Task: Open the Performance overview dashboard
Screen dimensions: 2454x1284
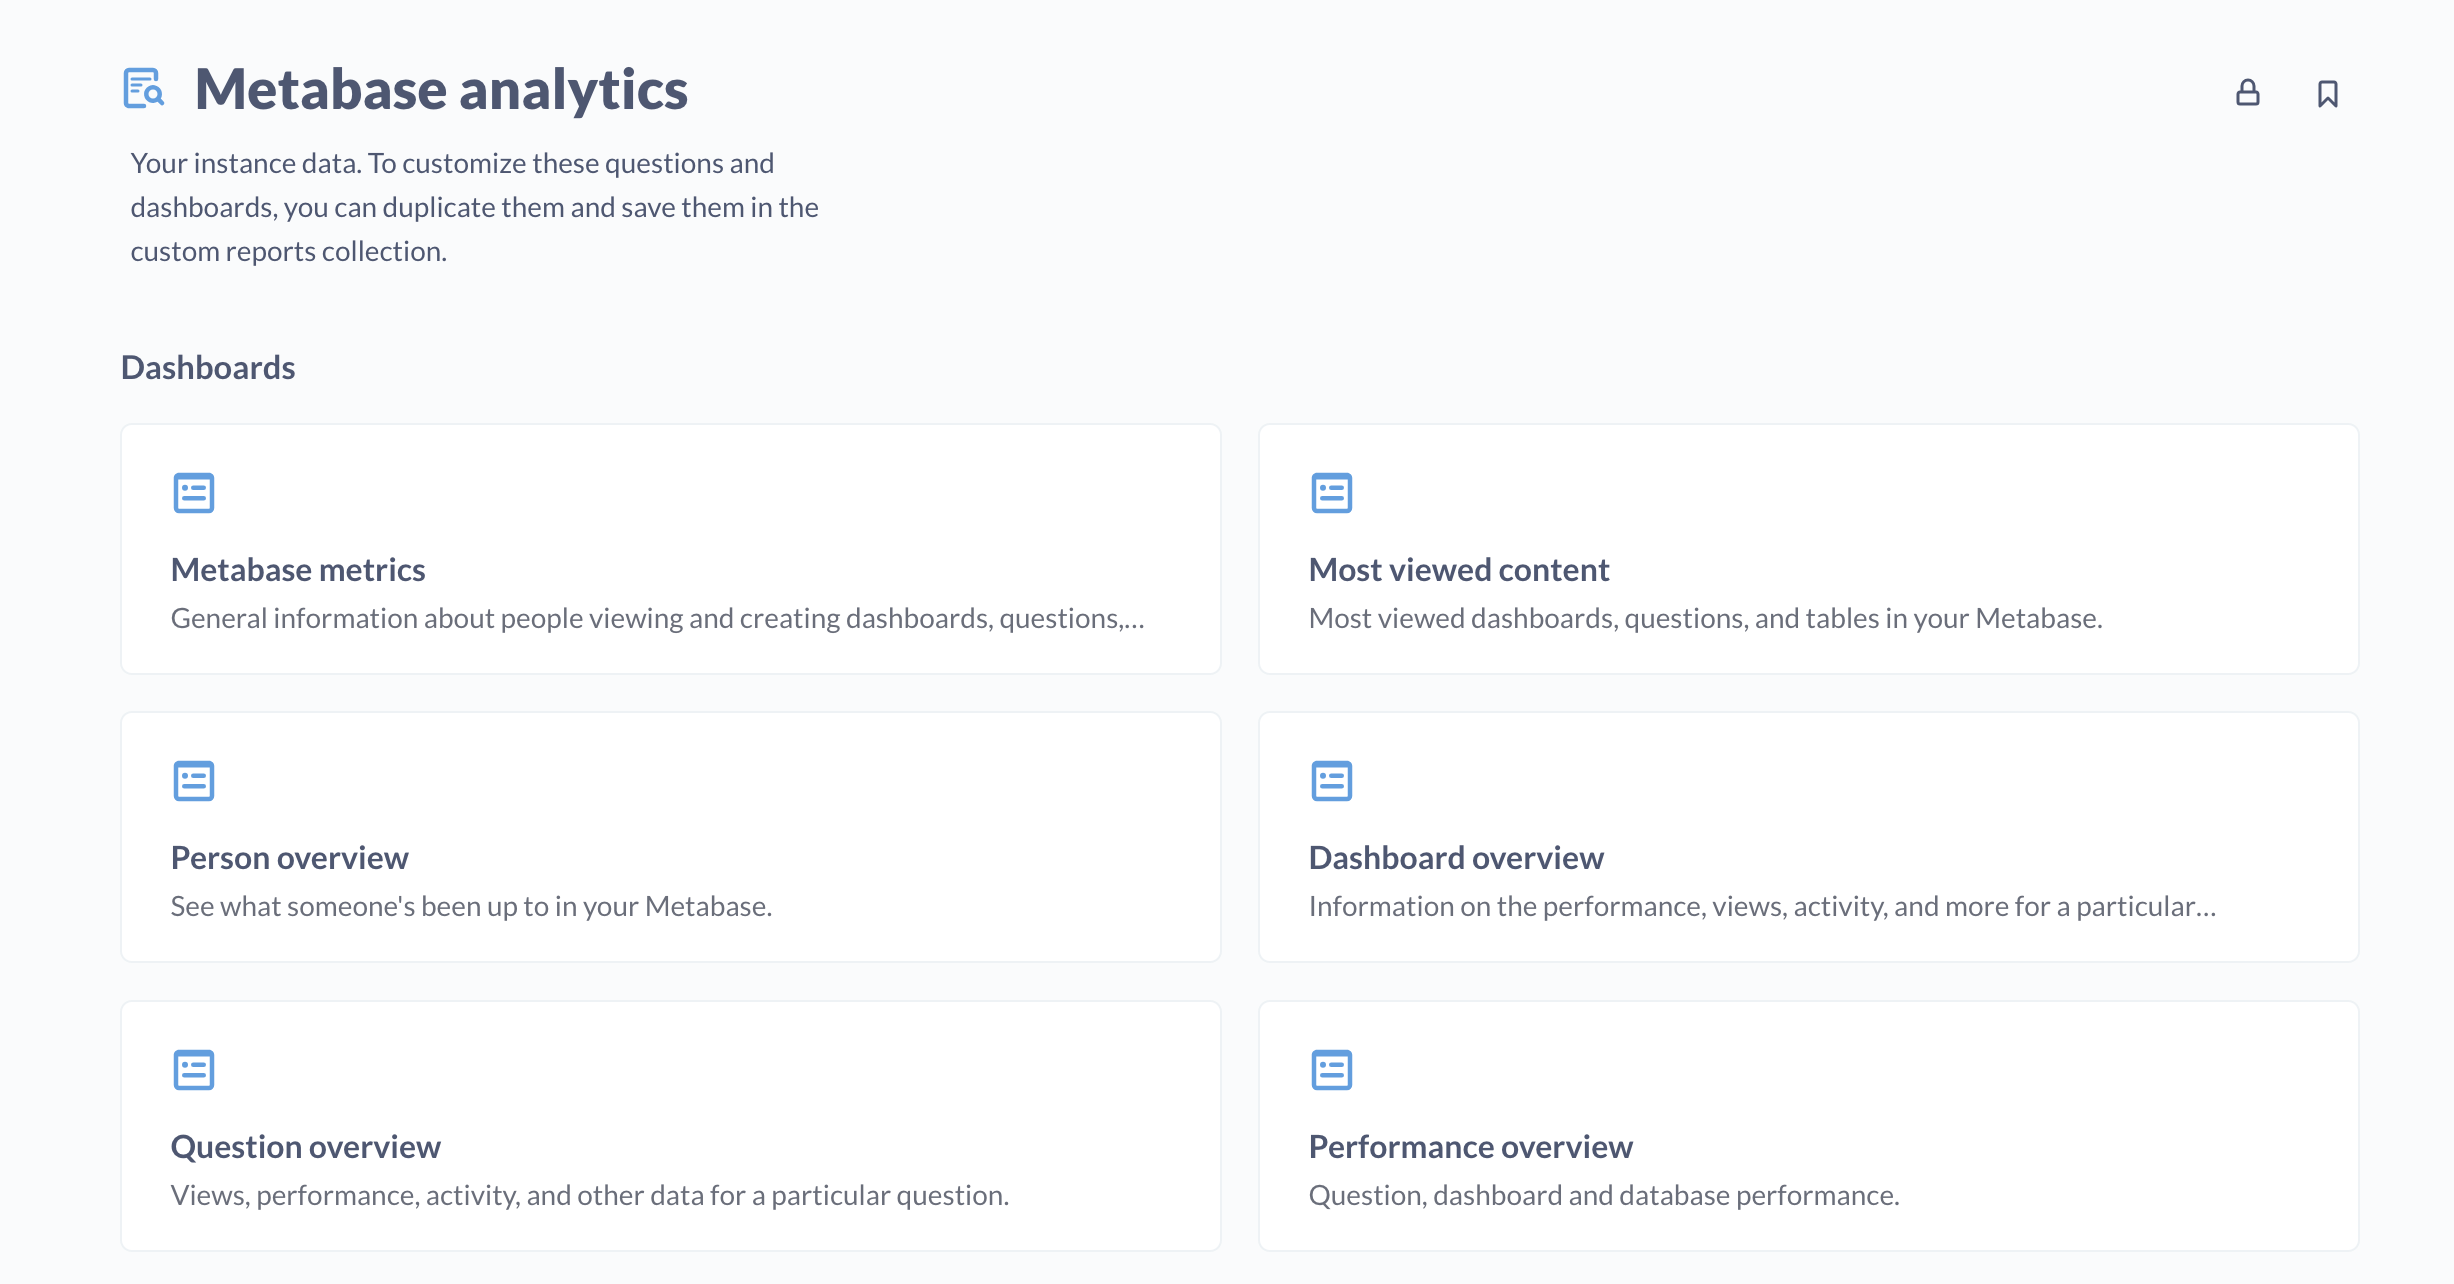Action: 1470,1146
